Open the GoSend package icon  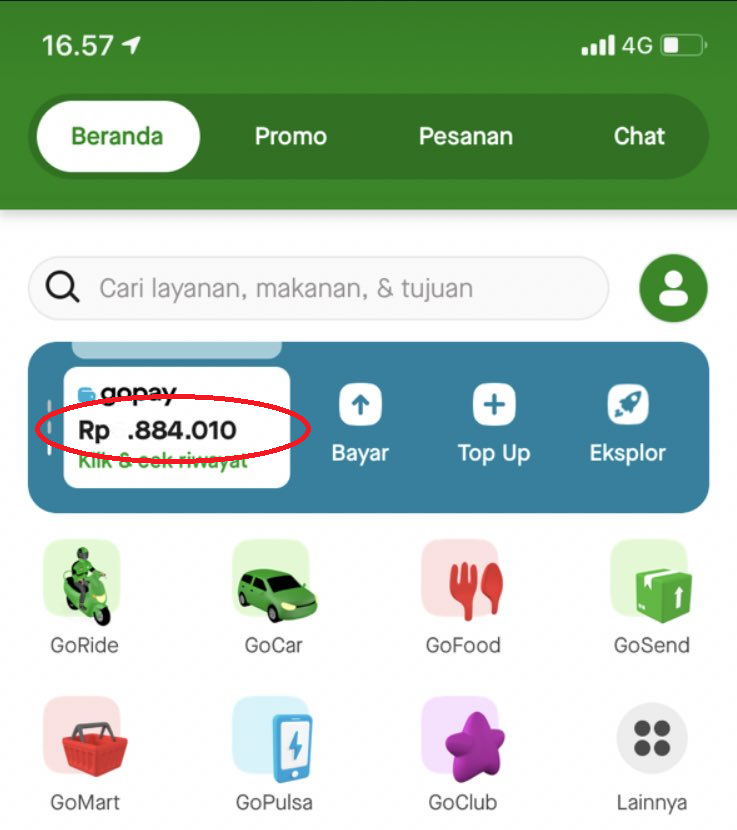[x=652, y=581]
